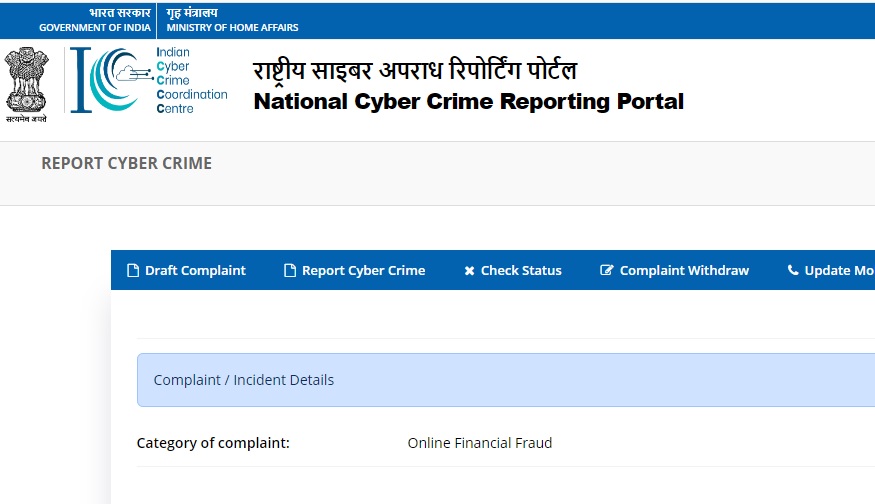The width and height of the screenshot is (875, 504).
Task: Click the REPORT CYBER CRIME page heading
Action: (x=126, y=163)
